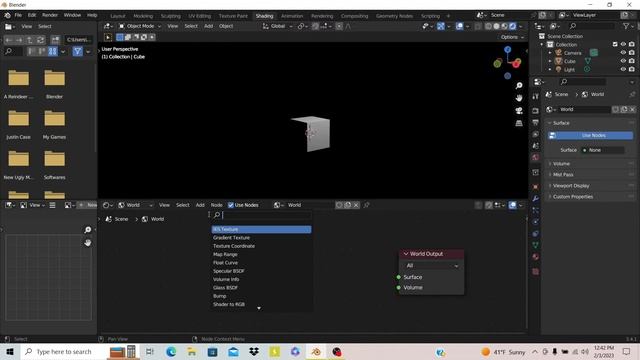The image size is (640, 360).
Task: Open the Object Constraints properties tab
Action: tap(536, 233)
